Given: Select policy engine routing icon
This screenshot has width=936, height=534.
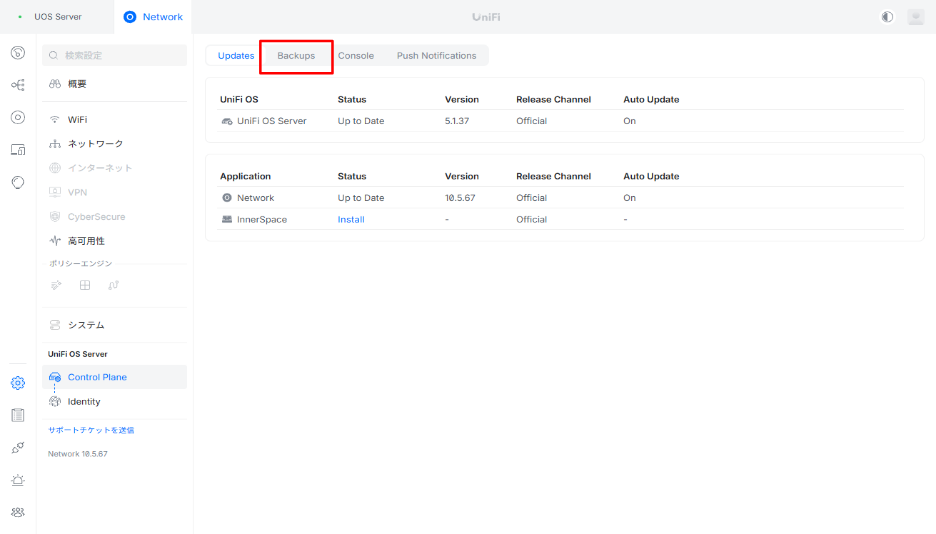Looking at the screenshot, I should click(x=113, y=285).
